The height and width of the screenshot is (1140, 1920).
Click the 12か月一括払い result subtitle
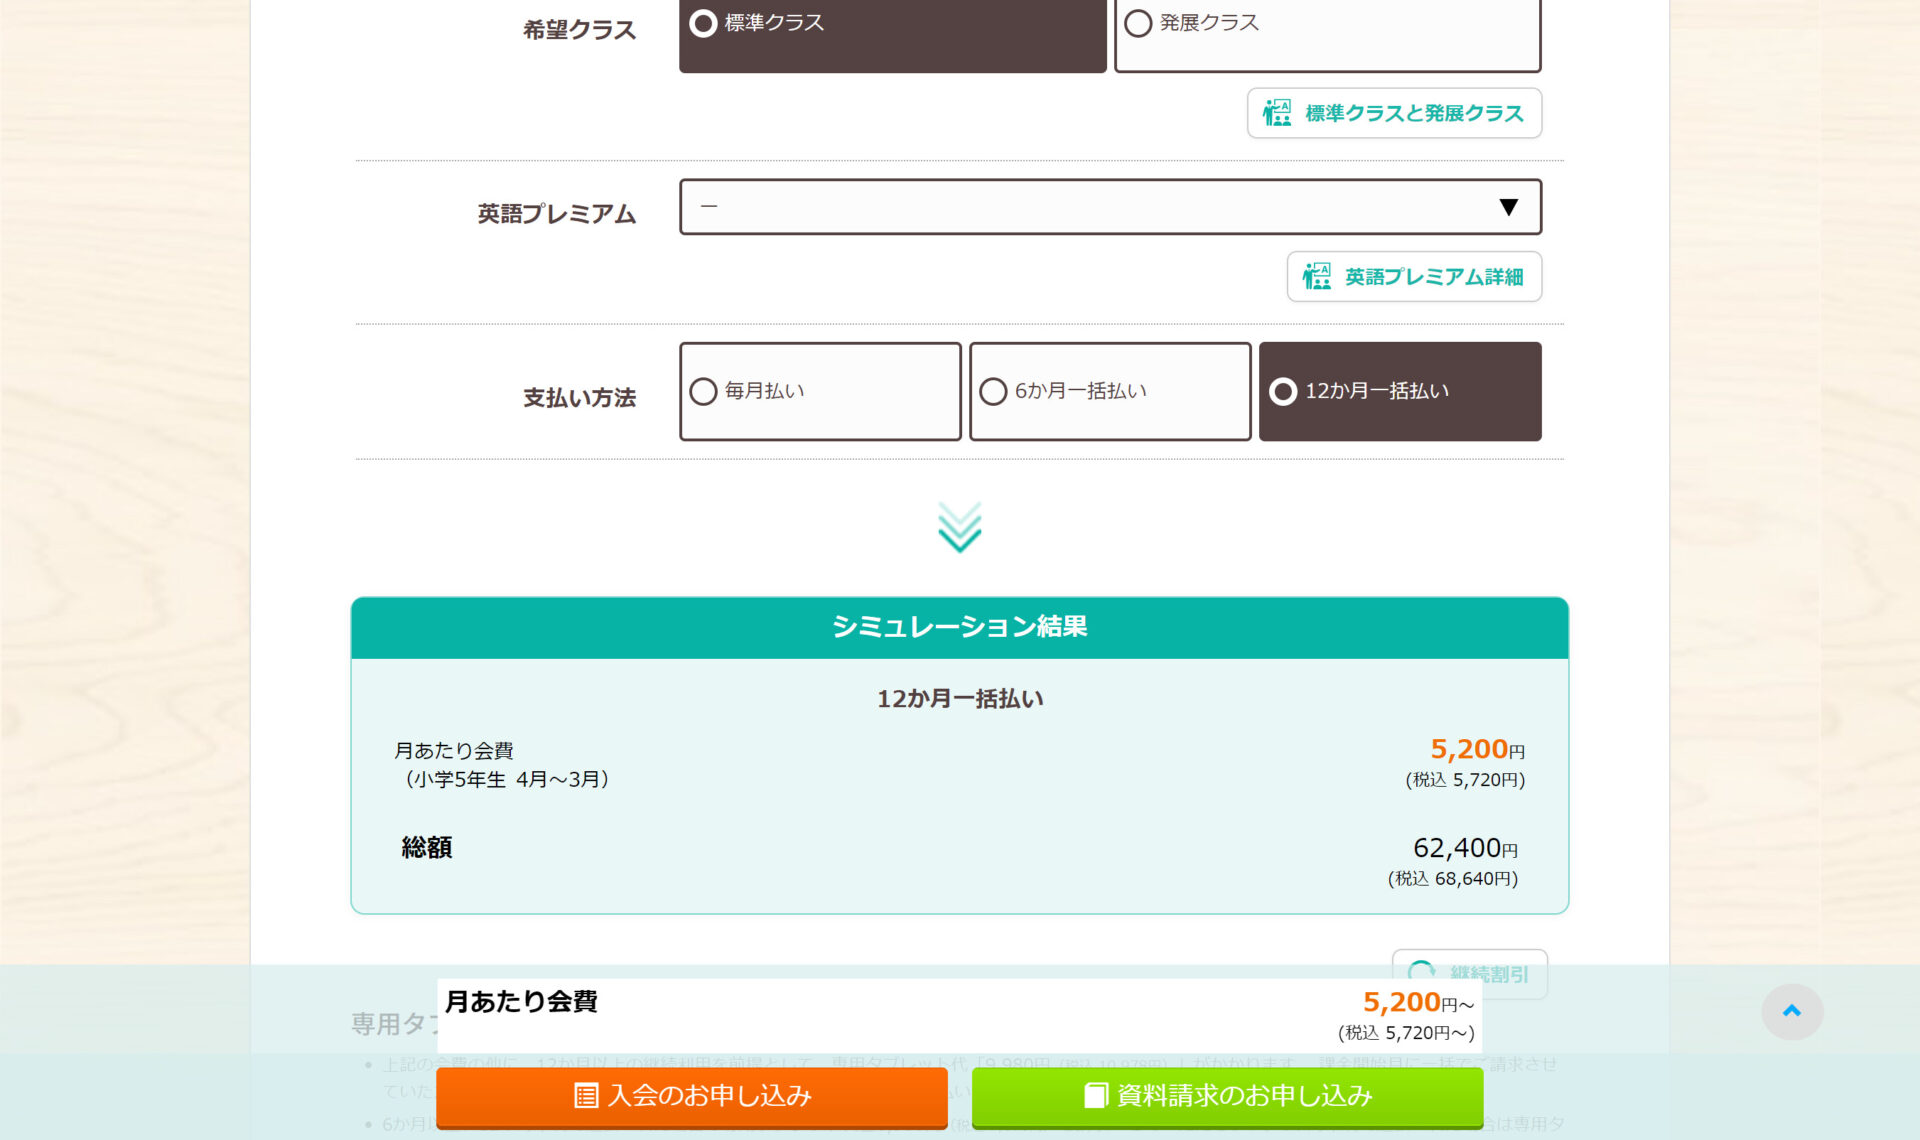[960, 699]
